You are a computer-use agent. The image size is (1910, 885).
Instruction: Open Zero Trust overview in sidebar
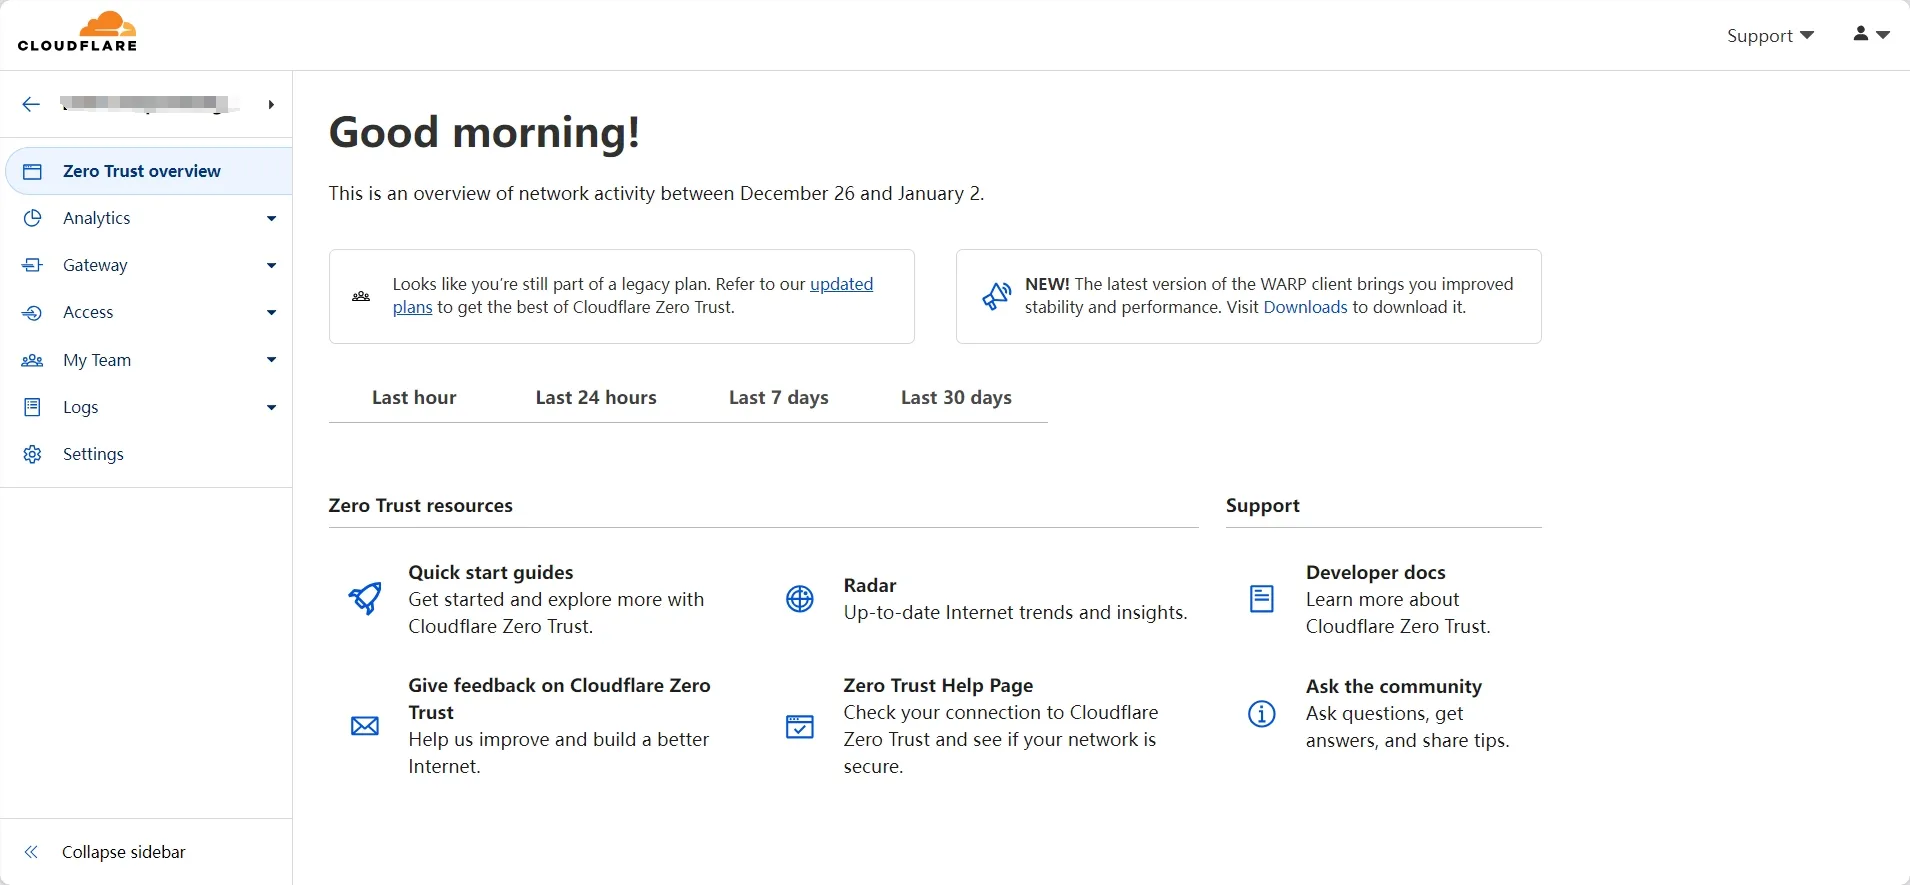pyautogui.click(x=149, y=171)
